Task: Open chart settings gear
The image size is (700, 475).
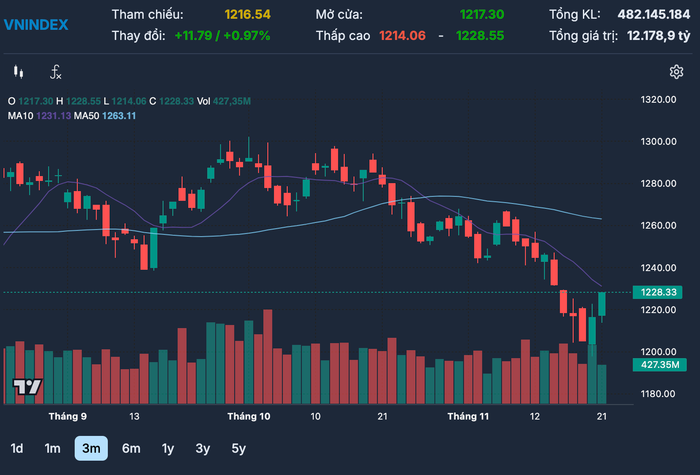Action: tap(676, 72)
